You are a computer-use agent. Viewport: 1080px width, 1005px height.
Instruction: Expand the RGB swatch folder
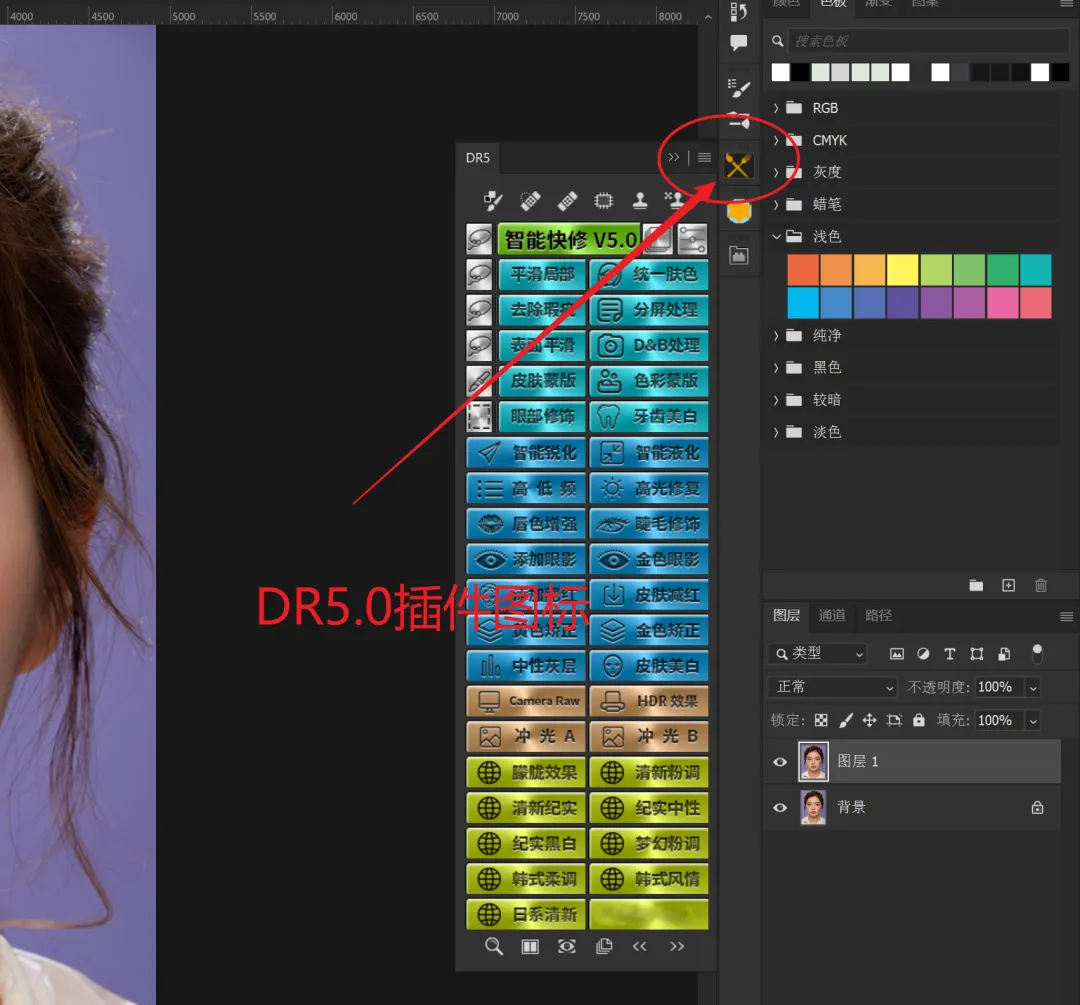(776, 108)
